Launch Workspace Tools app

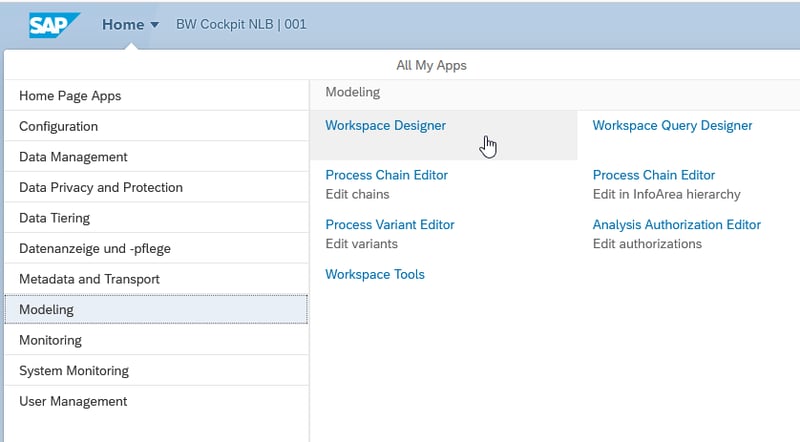[x=375, y=274]
